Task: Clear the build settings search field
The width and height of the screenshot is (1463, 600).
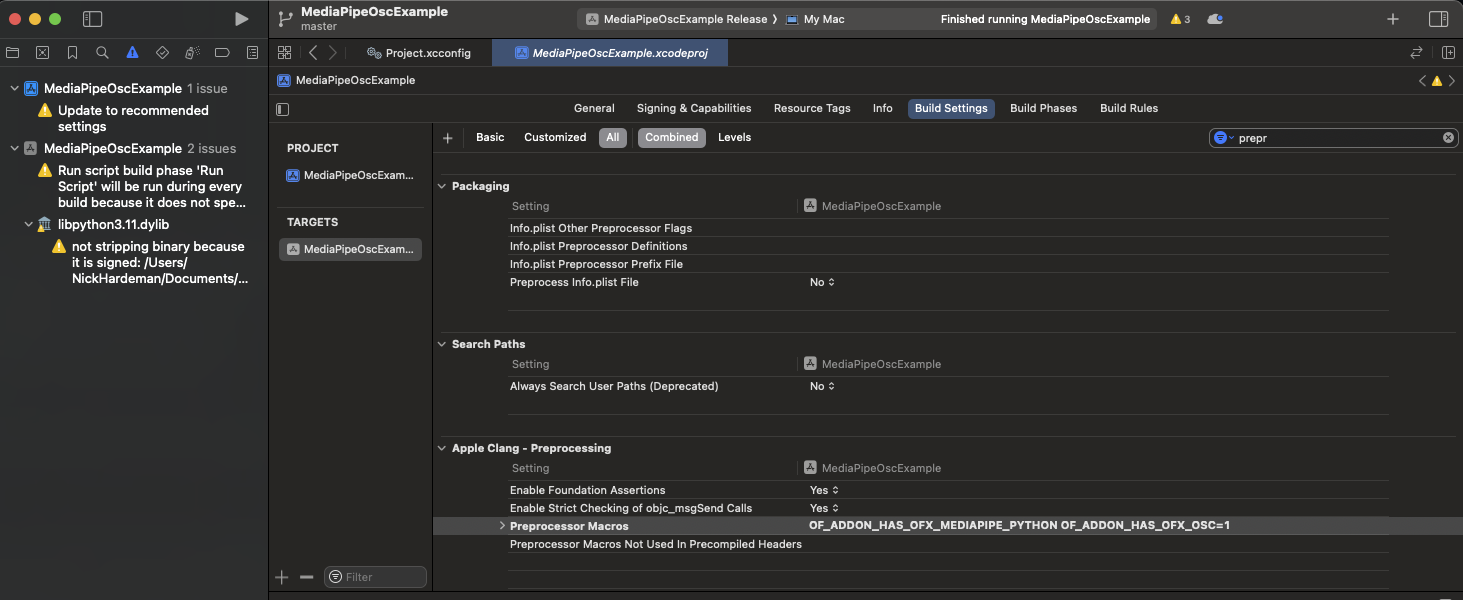Action: tap(1448, 138)
